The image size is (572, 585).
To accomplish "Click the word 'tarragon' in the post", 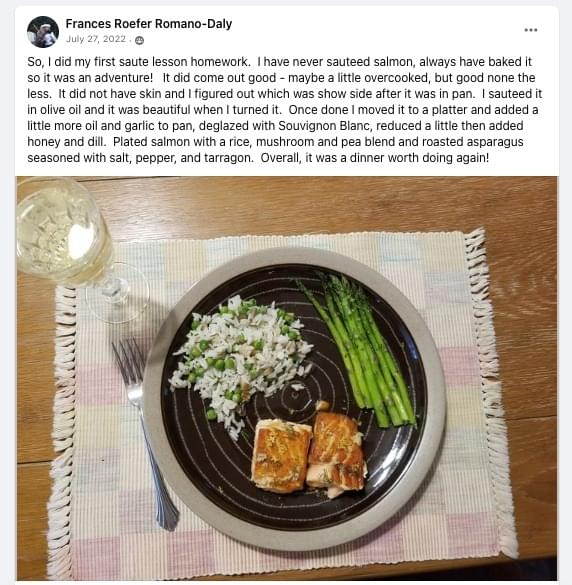I will tap(227, 158).
